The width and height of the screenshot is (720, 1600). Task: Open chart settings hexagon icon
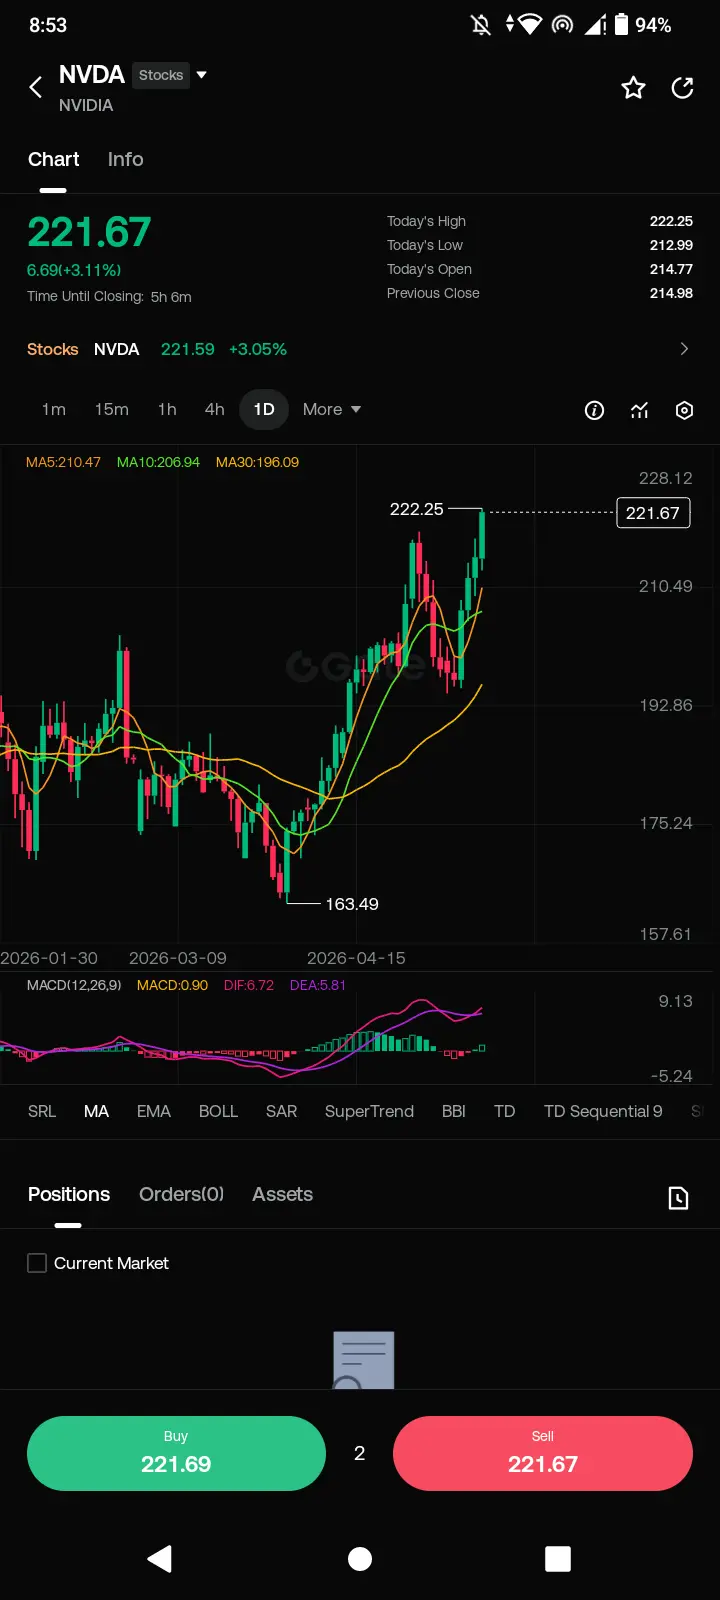[684, 410]
